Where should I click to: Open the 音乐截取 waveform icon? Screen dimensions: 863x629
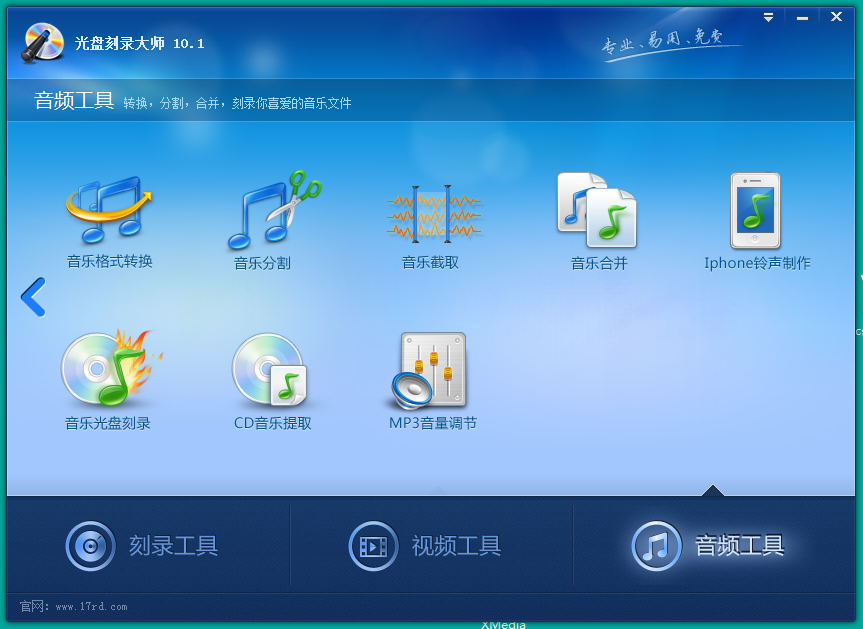[x=431, y=212]
